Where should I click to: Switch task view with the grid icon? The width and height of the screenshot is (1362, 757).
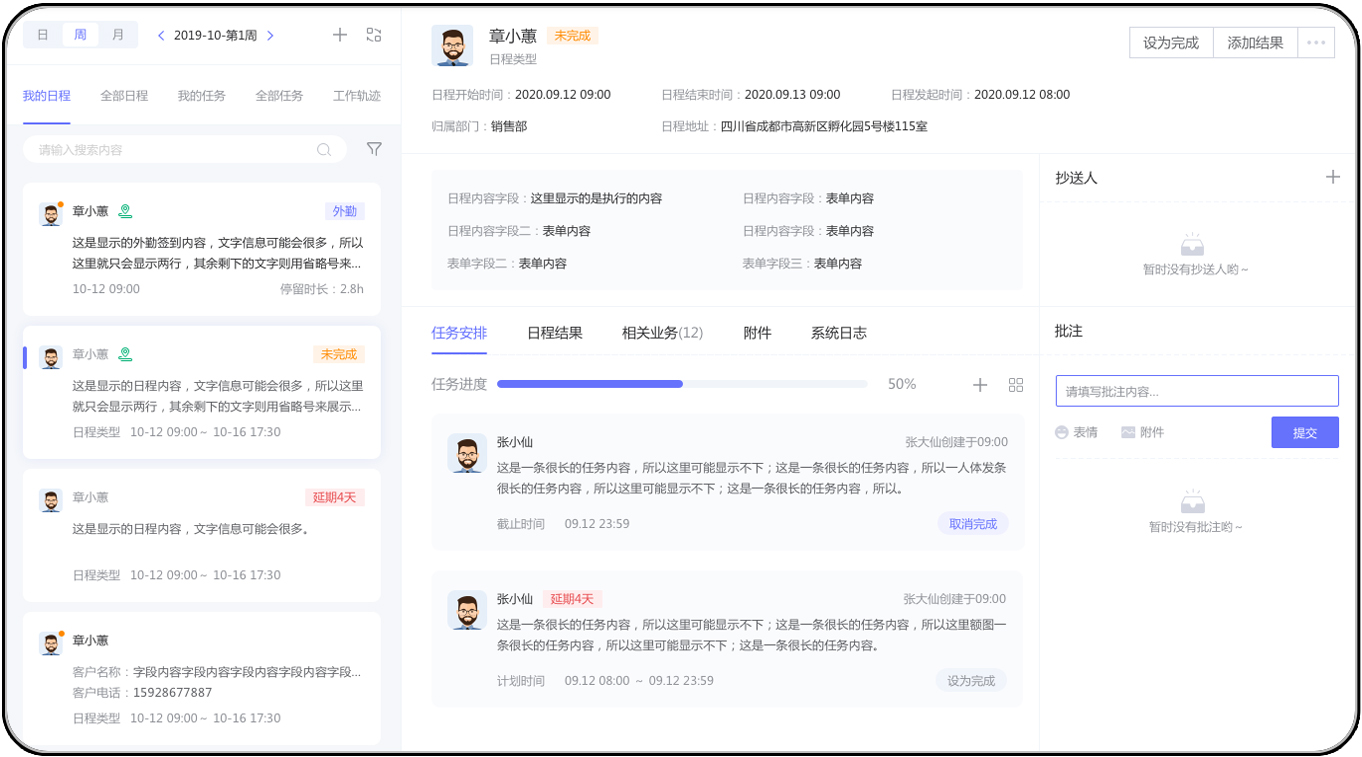tap(1016, 385)
